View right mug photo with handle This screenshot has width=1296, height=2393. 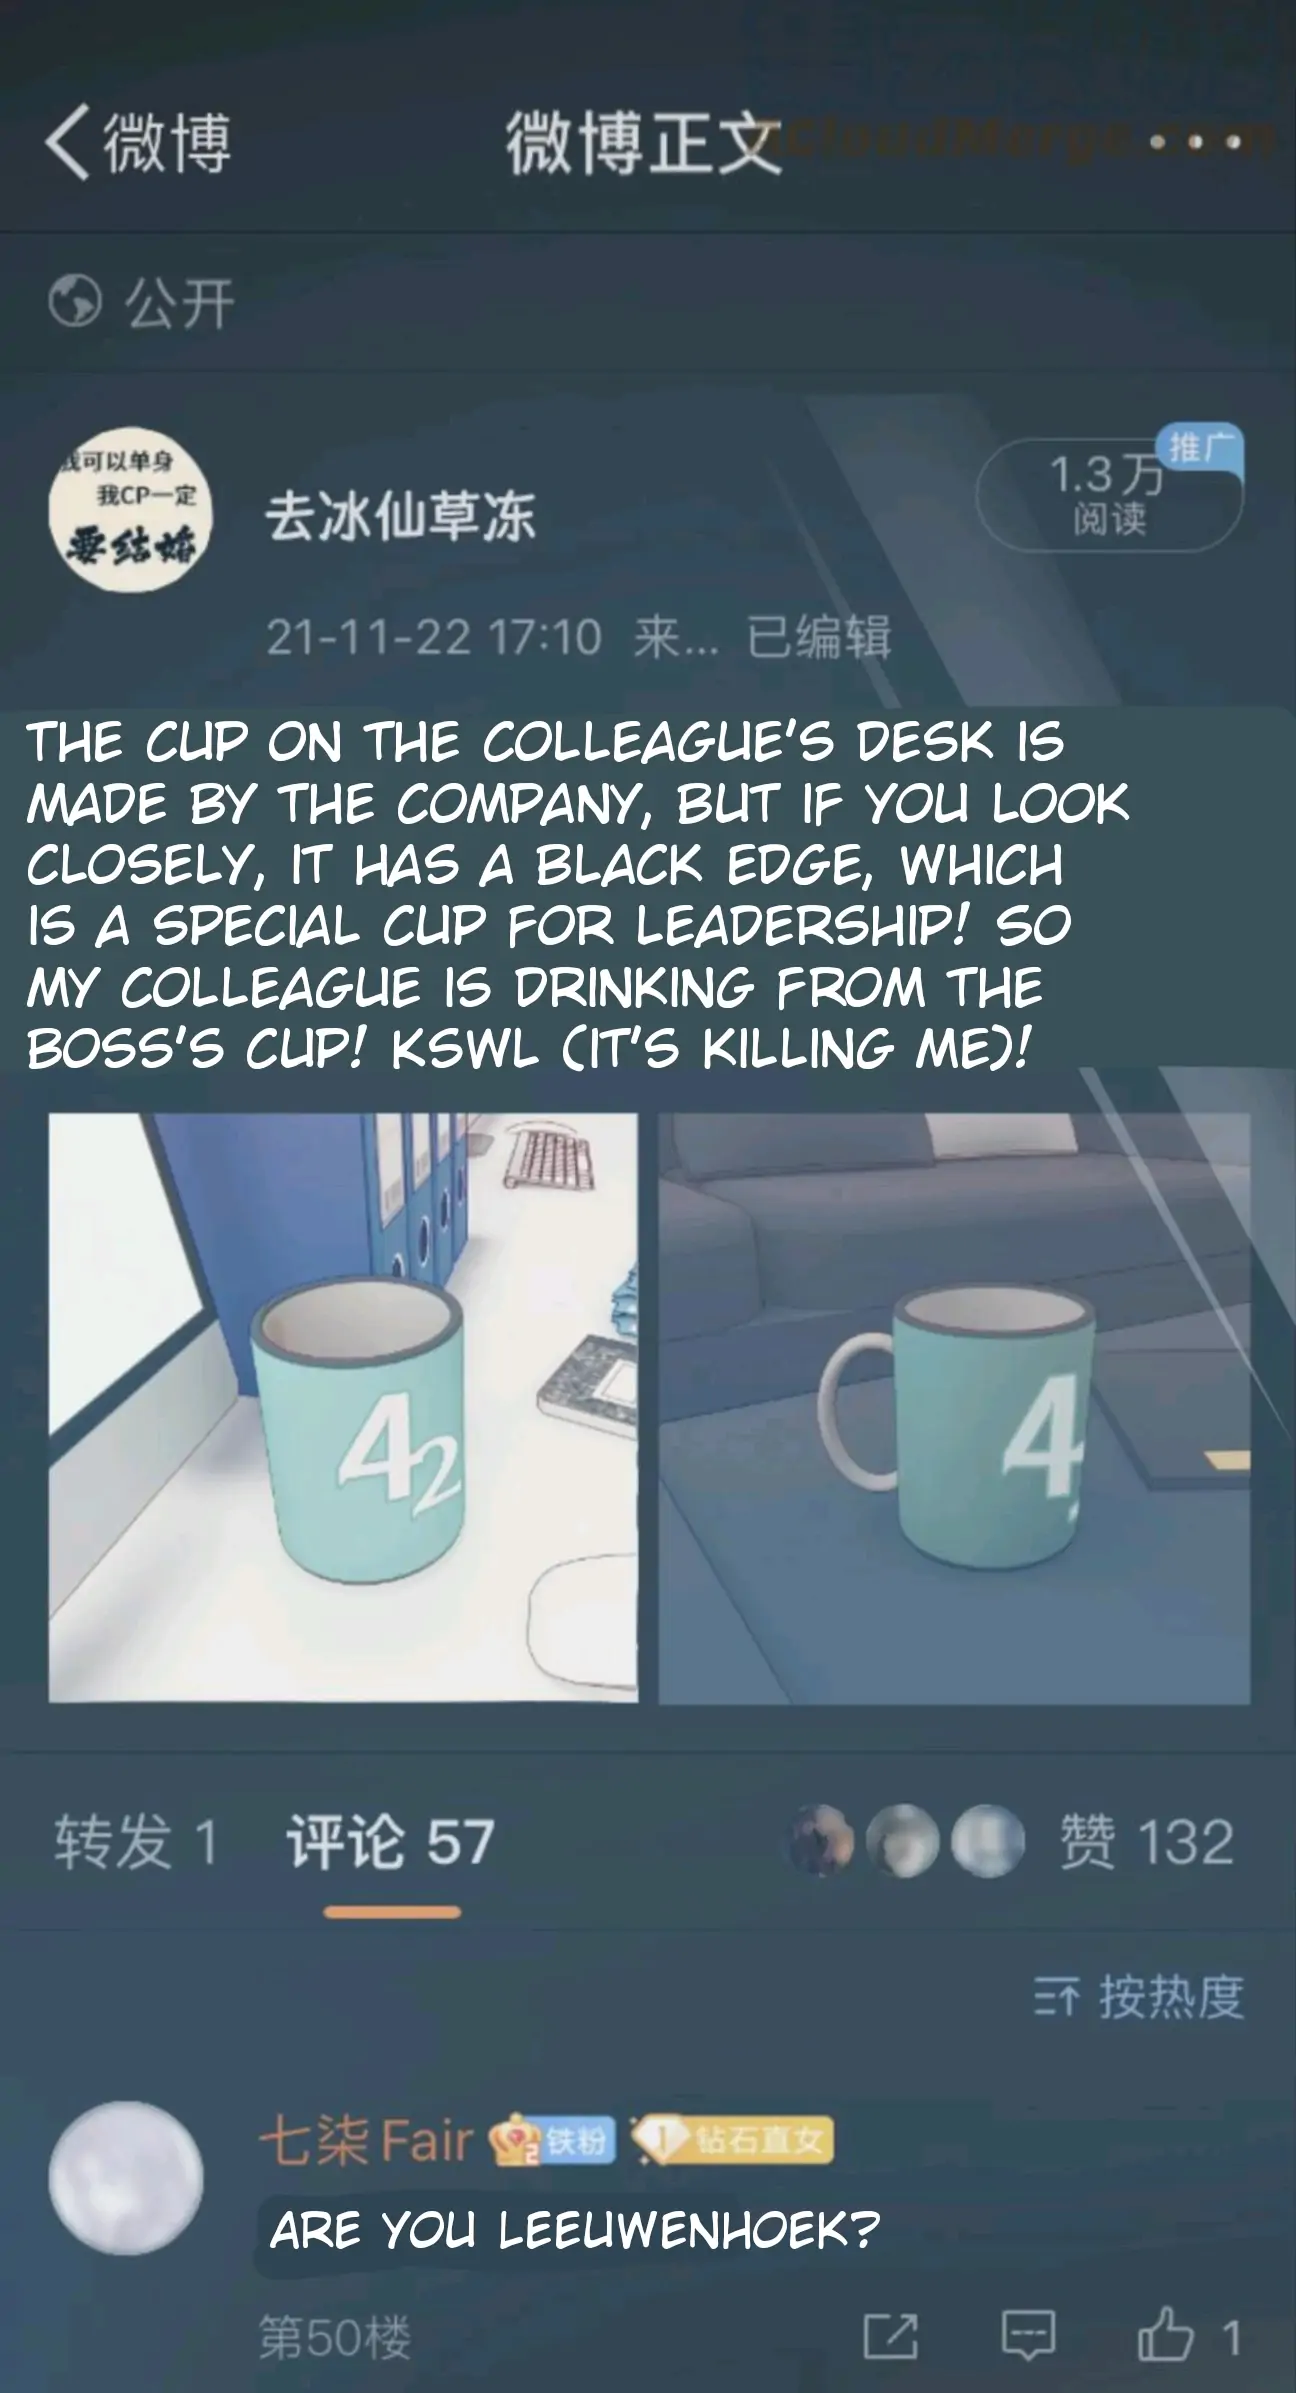click(x=954, y=1408)
